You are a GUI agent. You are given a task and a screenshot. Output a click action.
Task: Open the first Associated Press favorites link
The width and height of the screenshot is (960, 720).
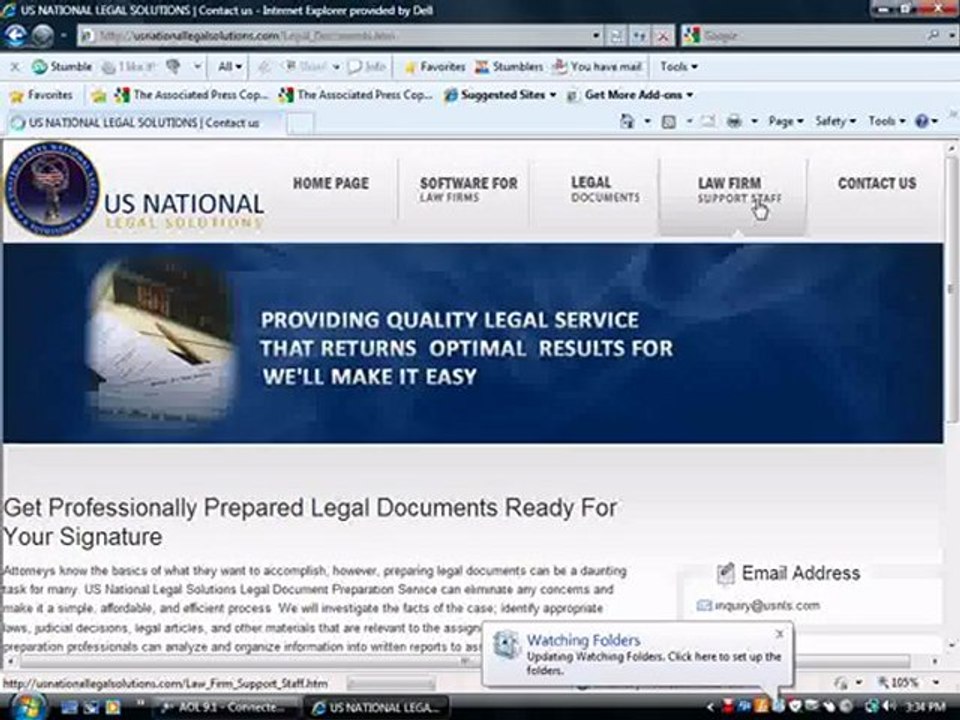point(192,95)
